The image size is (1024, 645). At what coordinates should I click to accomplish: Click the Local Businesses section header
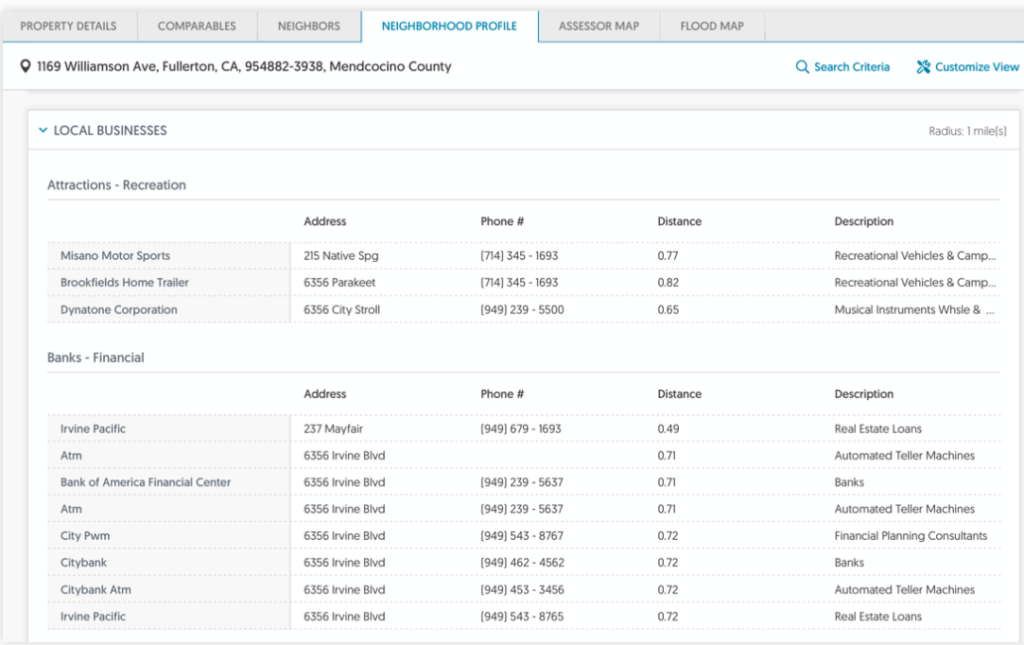click(x=110, y=131)
